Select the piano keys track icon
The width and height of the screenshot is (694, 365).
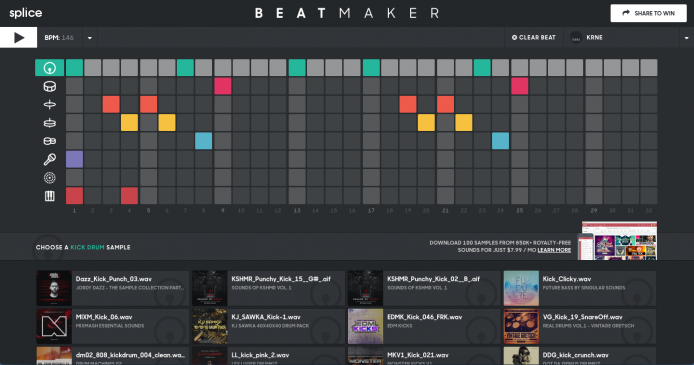[x=50, y=196]
